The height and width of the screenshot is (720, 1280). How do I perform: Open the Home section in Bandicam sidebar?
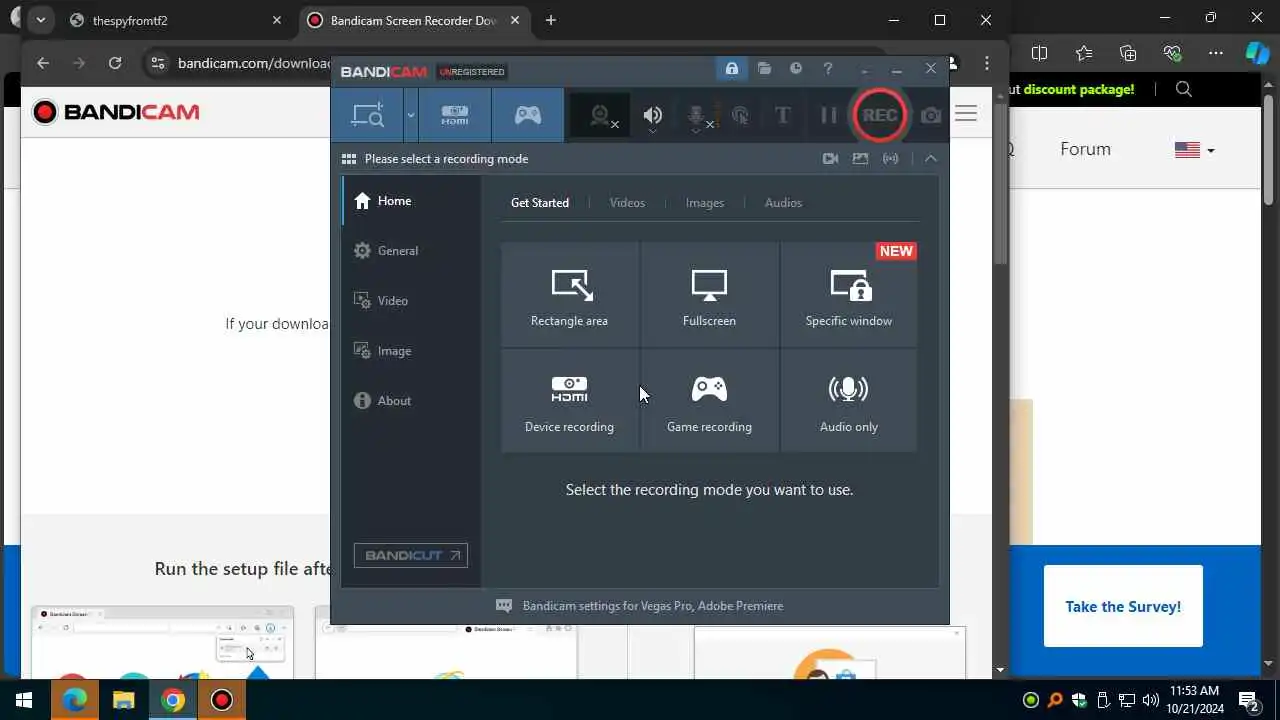click(x=412, y=201)
